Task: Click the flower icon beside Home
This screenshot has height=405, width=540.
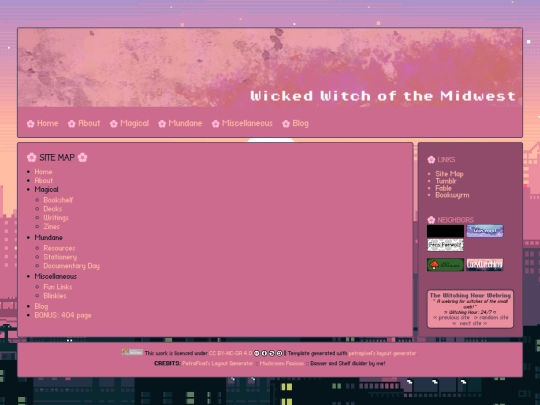Action: tap(31, 124)
